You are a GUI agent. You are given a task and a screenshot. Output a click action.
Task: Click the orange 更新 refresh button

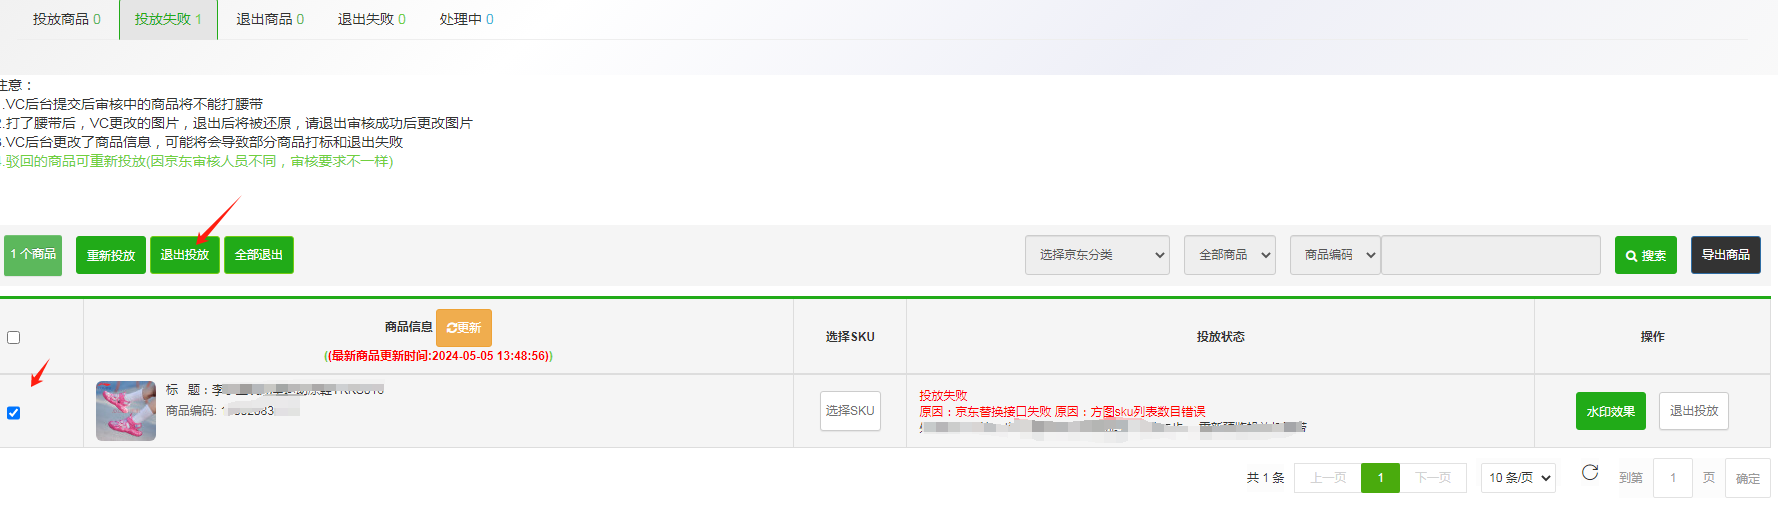(x=464, y=328)
